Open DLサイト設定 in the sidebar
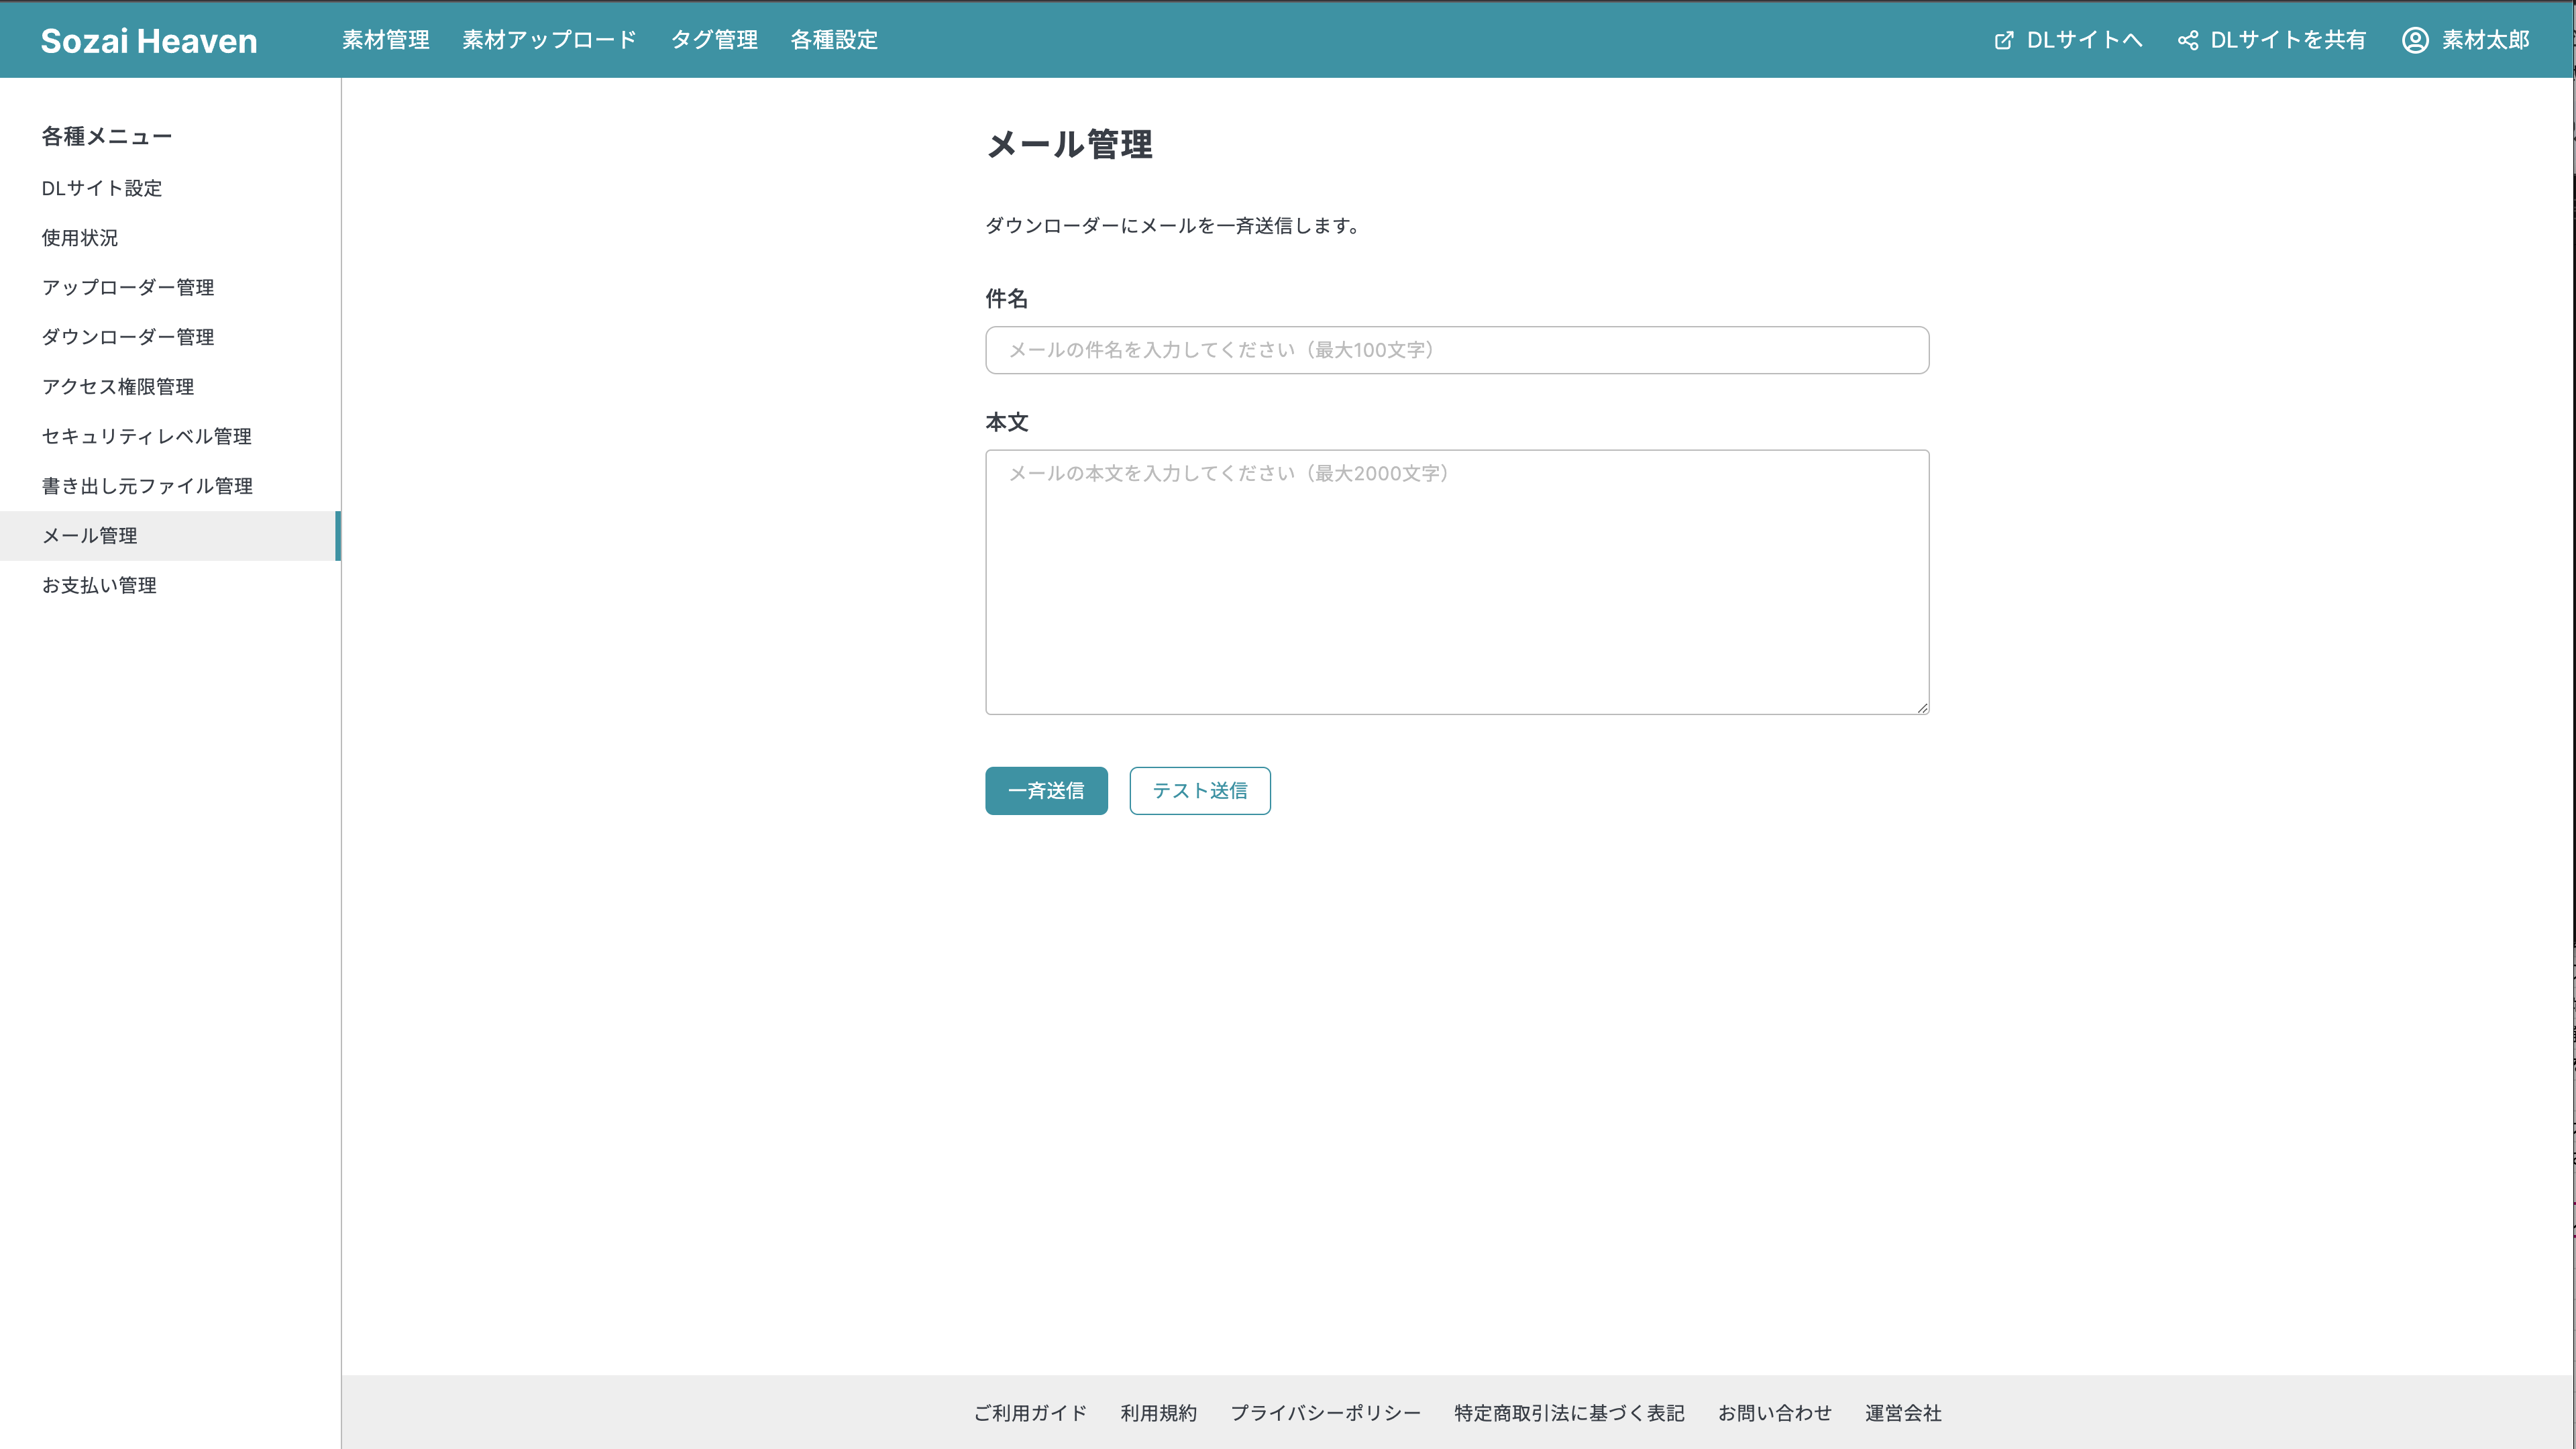Screen dimensions: 2576x1449 click(102, 188)
